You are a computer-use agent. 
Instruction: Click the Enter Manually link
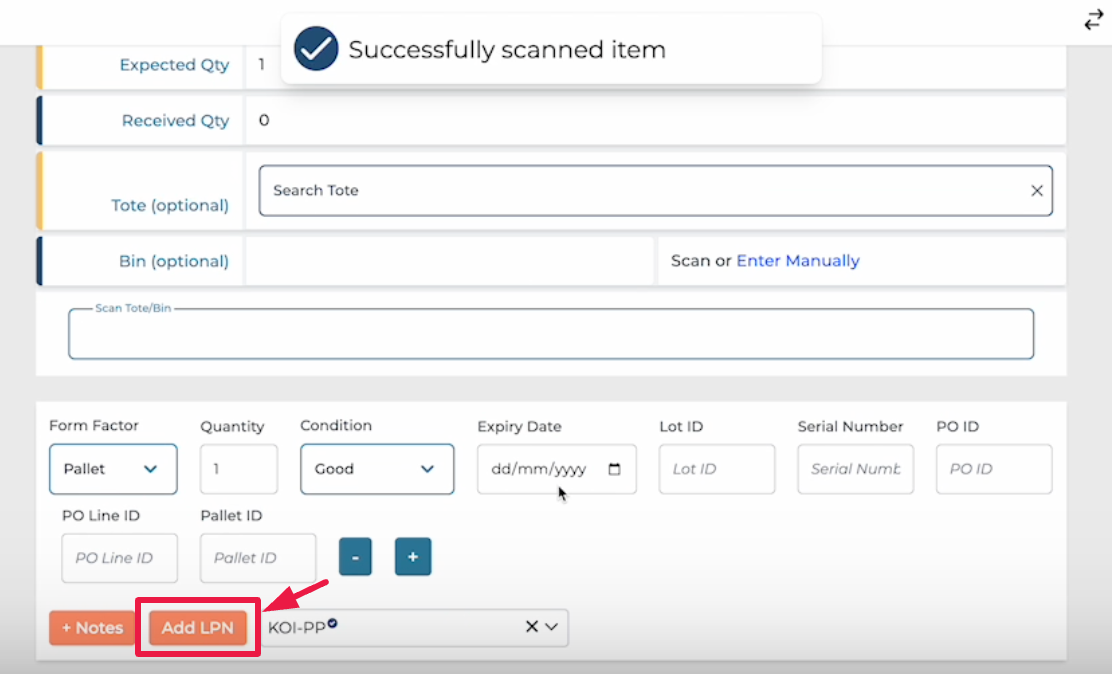click(x=797, y=261)
